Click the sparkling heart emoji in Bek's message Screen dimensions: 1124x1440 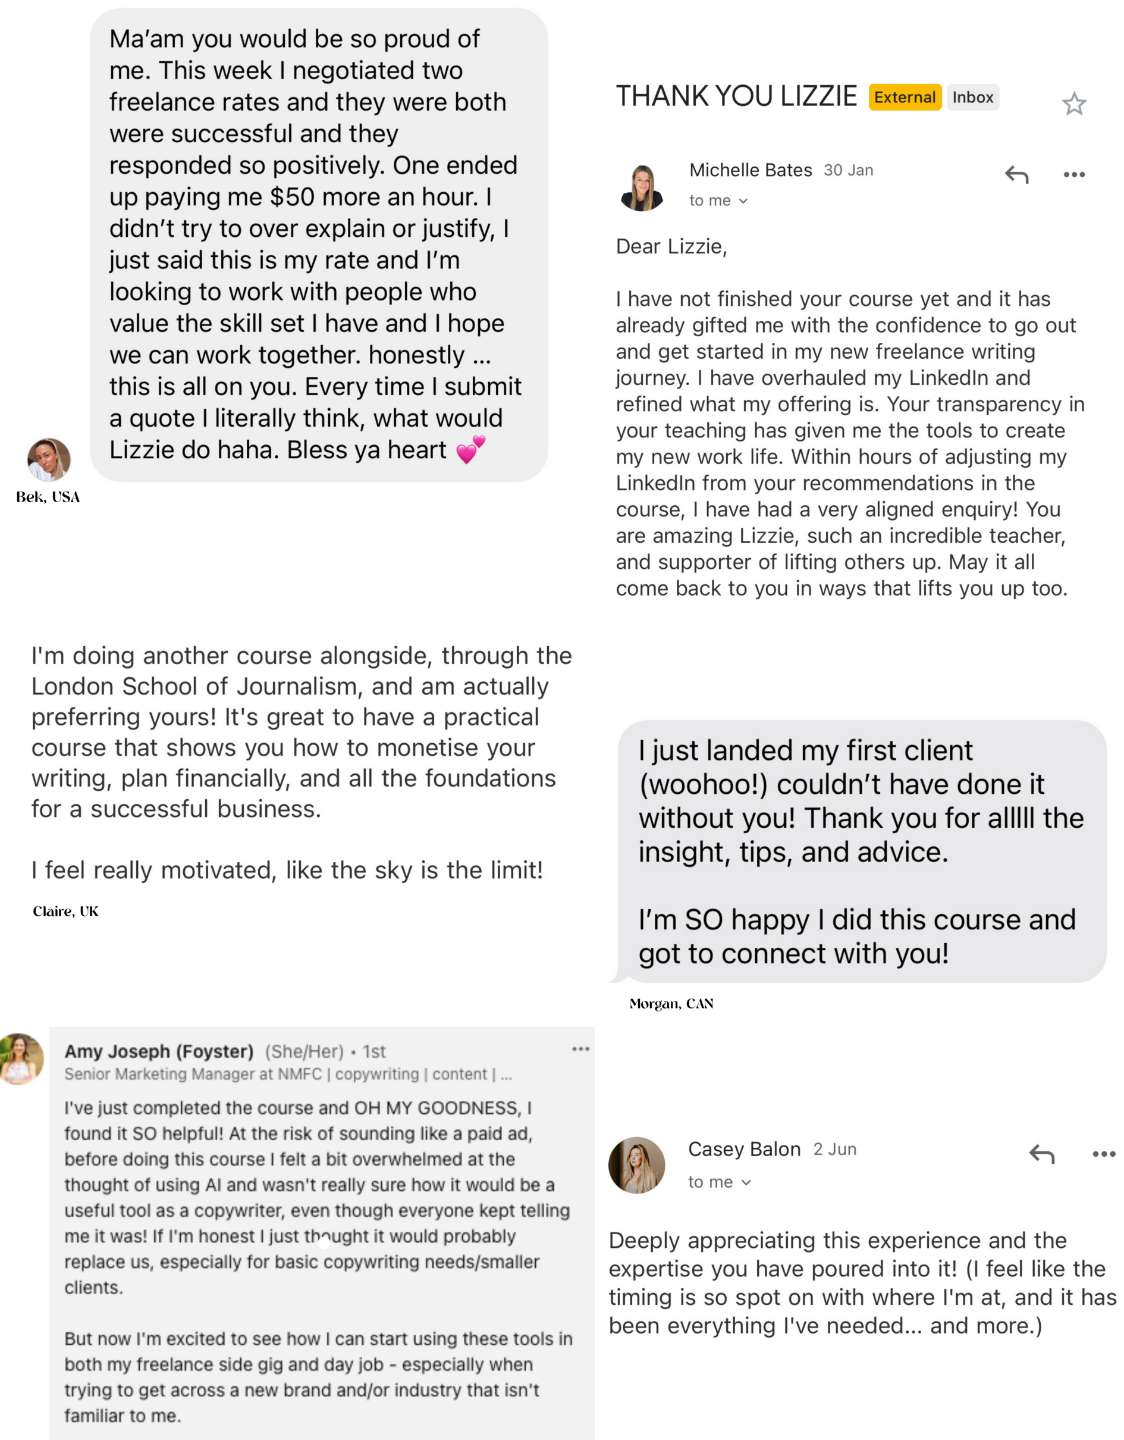470,449
